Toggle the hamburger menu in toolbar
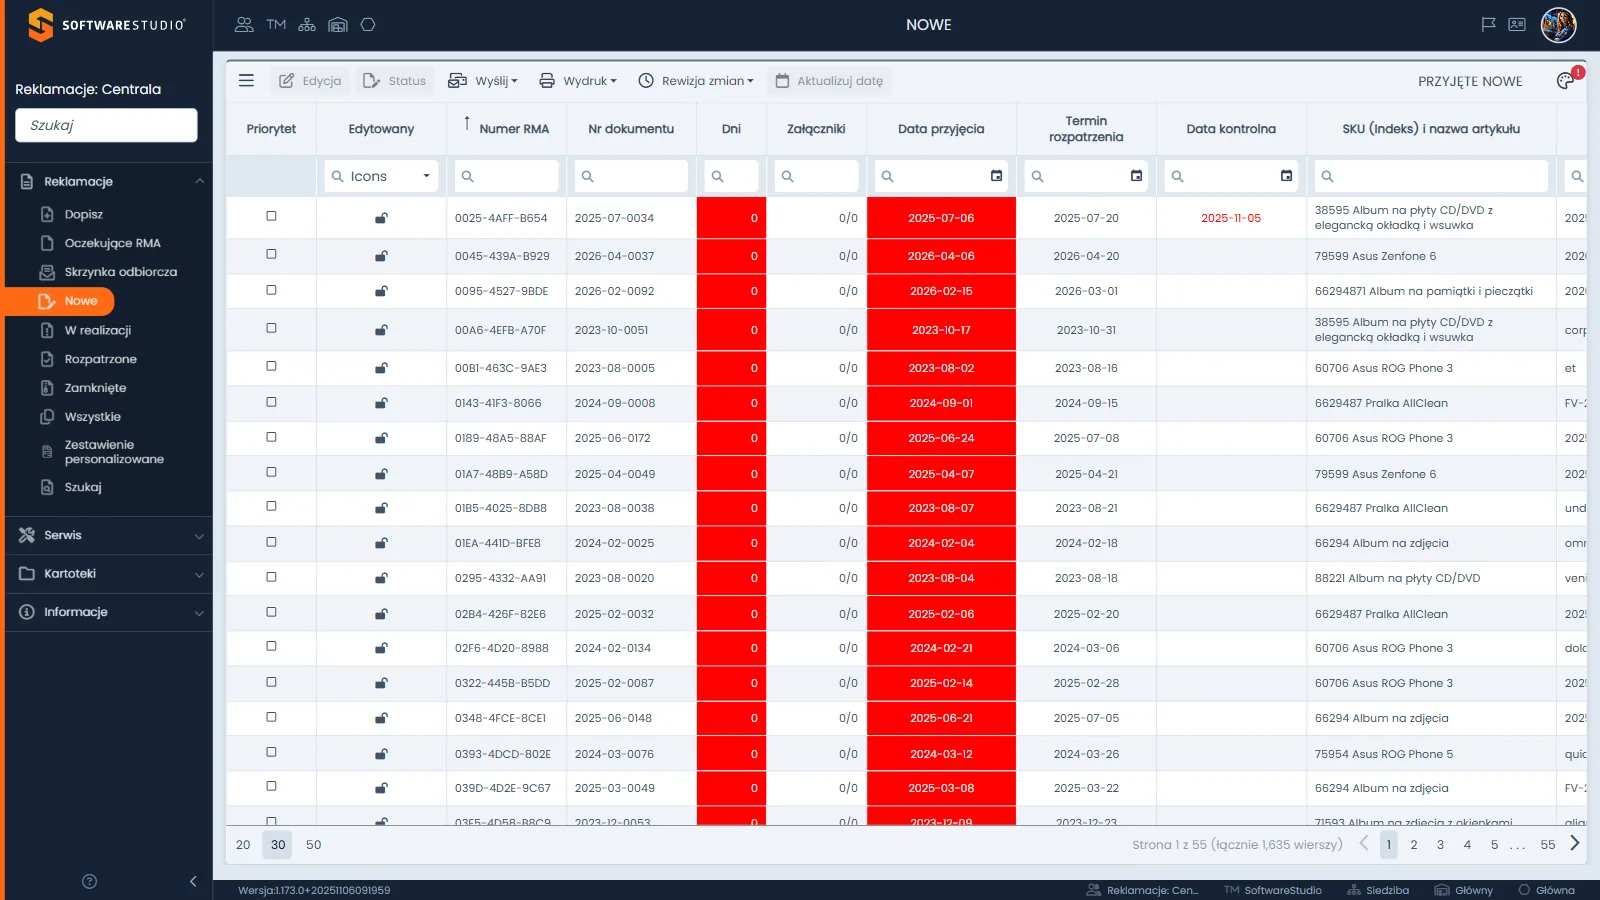 pos(246,81)
